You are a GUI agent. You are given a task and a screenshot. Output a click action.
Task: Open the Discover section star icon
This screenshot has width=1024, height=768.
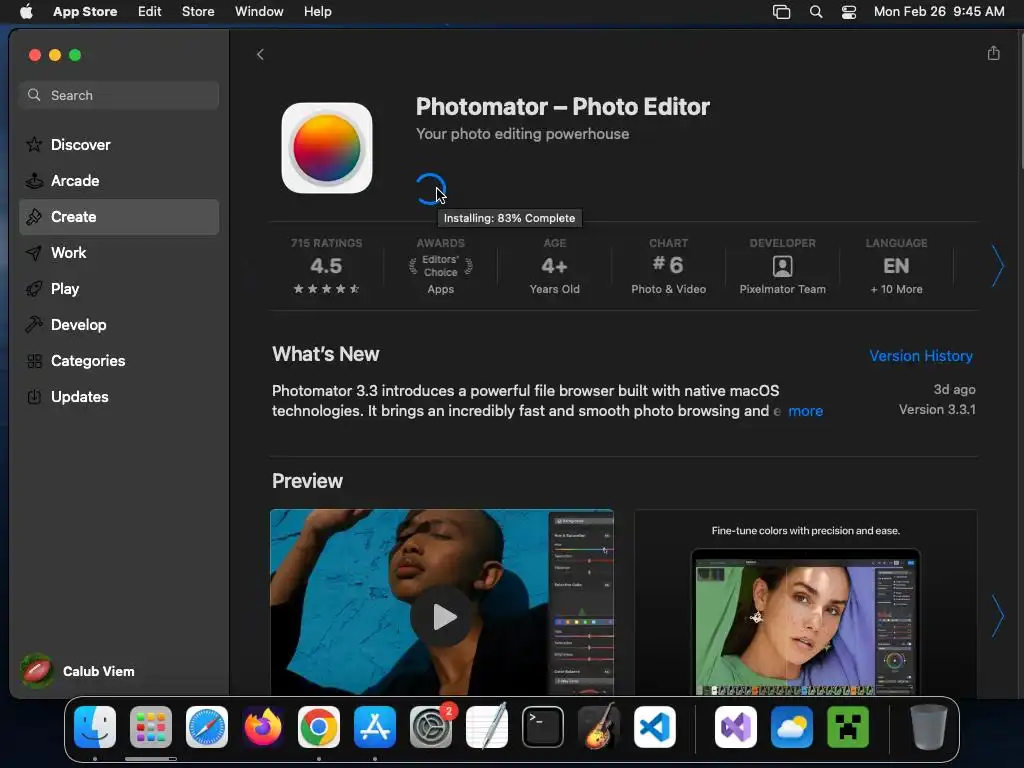34,144
